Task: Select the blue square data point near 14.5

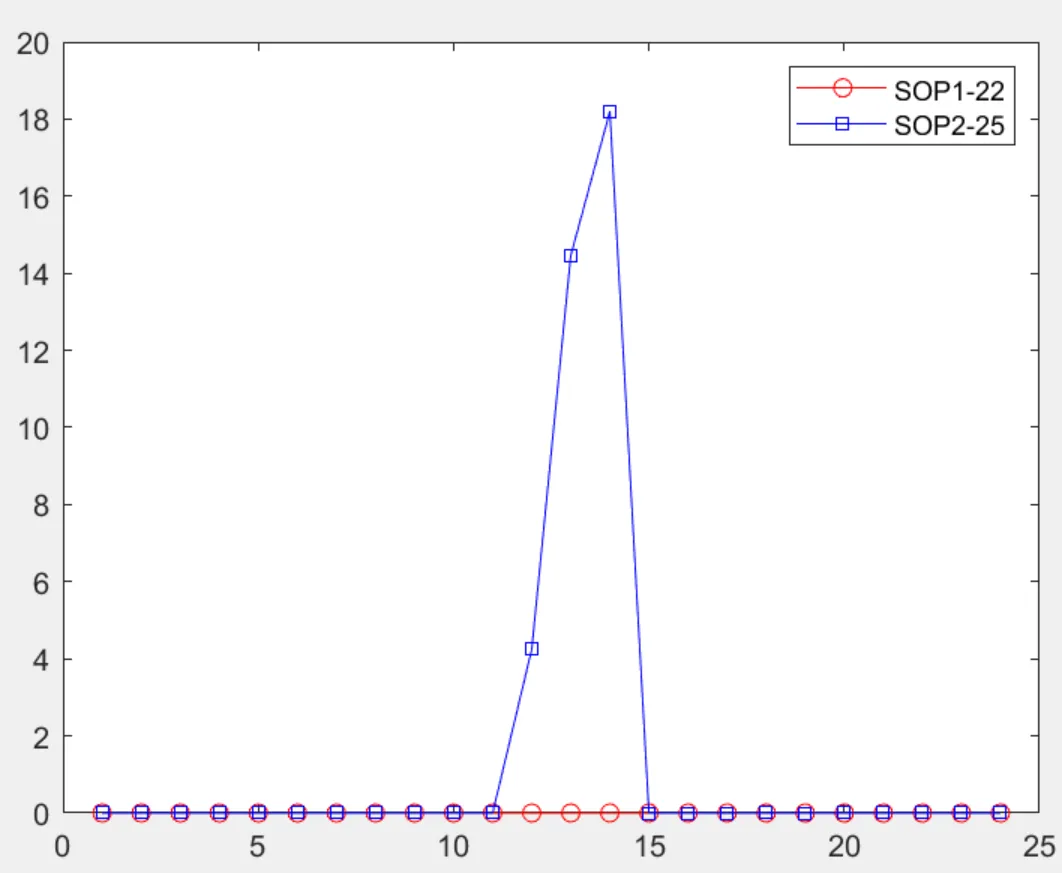Action: click(x=570, y=255)
